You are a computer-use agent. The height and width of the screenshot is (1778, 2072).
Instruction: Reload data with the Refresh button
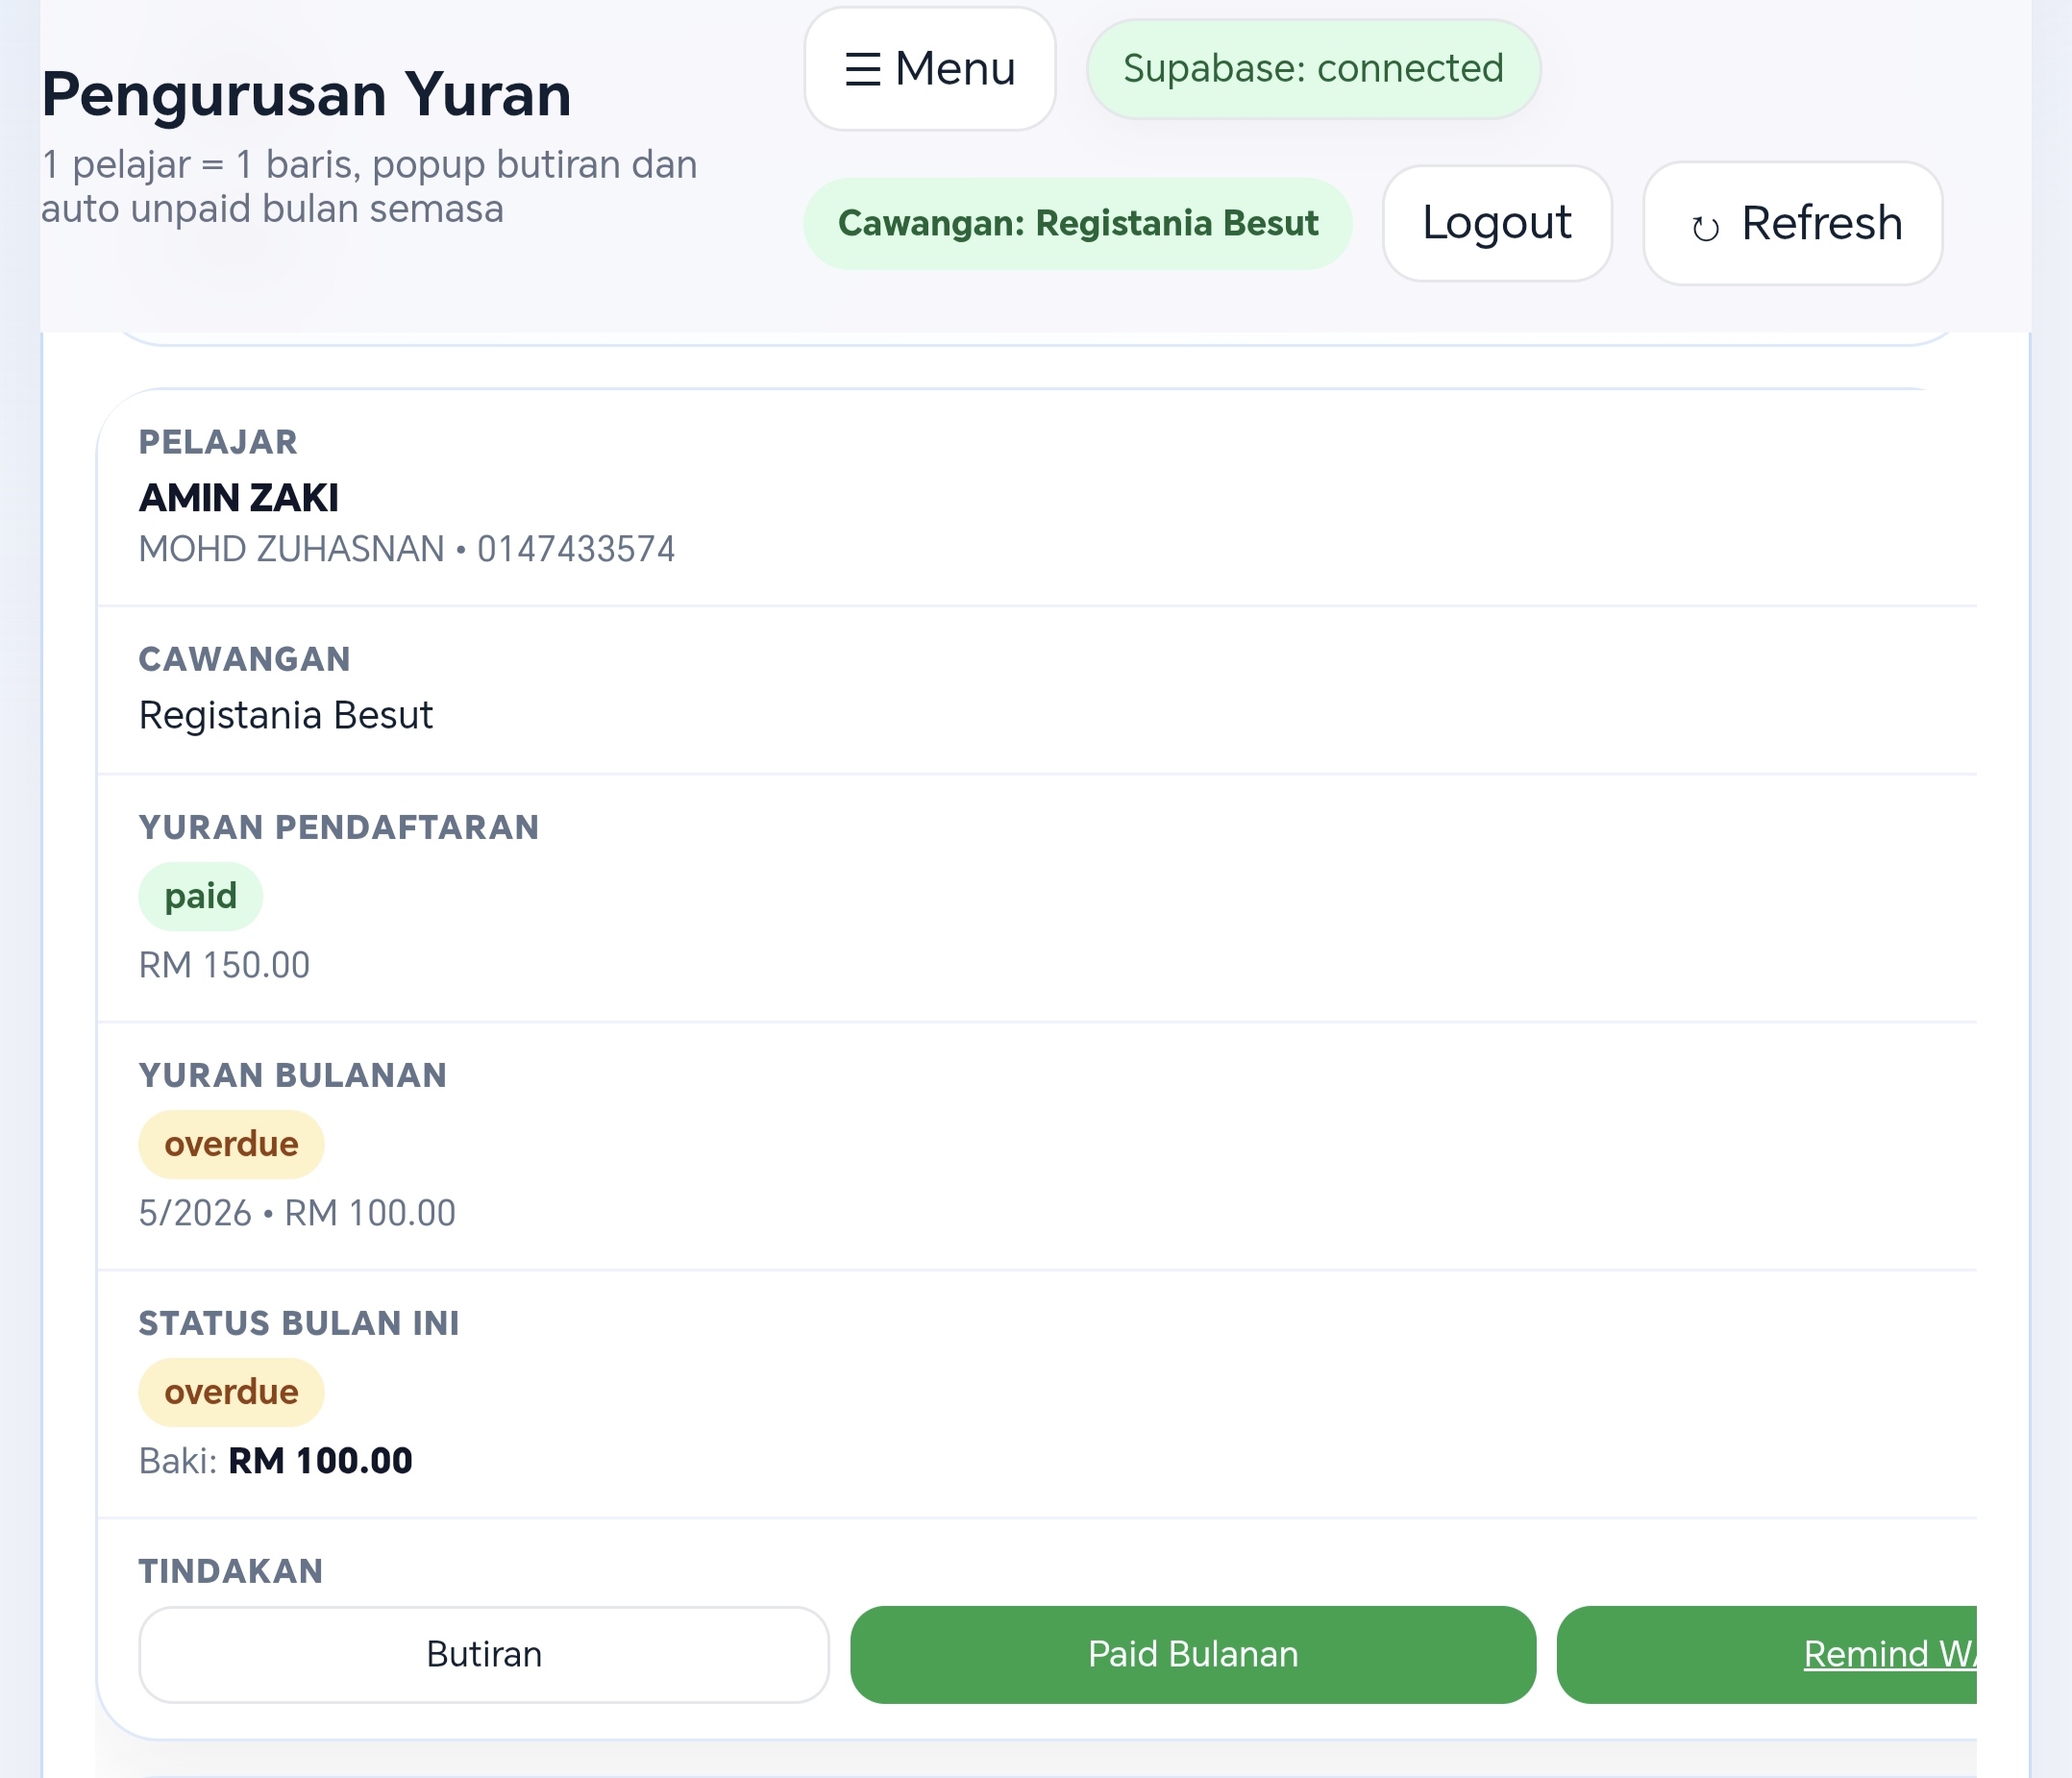(x=1792, y=223)
